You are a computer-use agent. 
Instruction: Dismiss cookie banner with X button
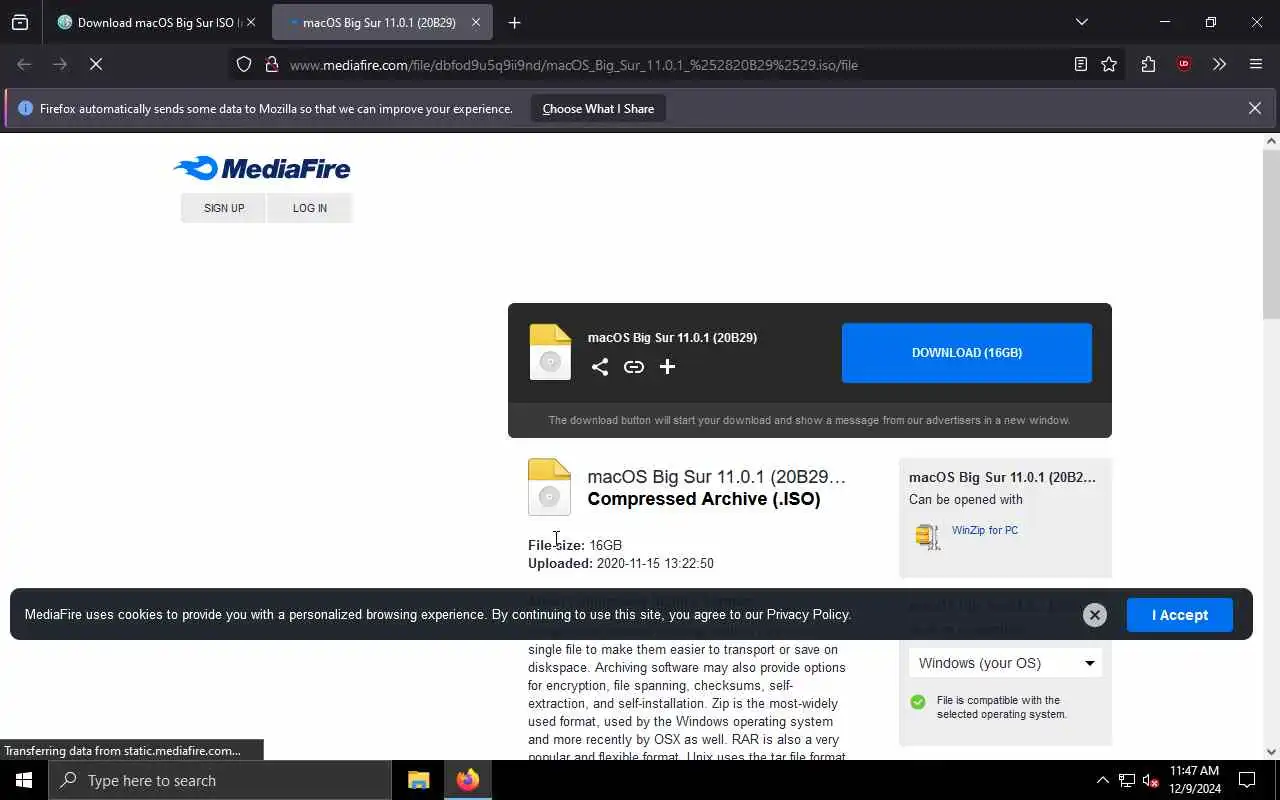tap(1095, 615)
